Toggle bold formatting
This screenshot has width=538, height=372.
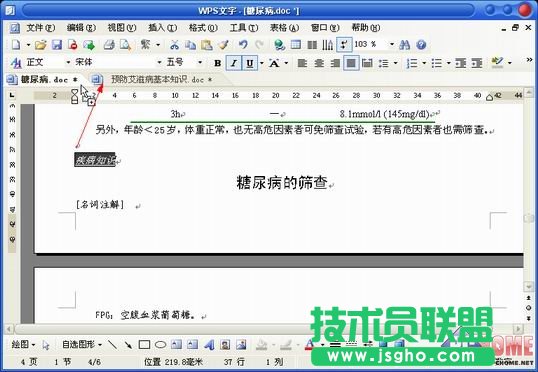[217, 63]
